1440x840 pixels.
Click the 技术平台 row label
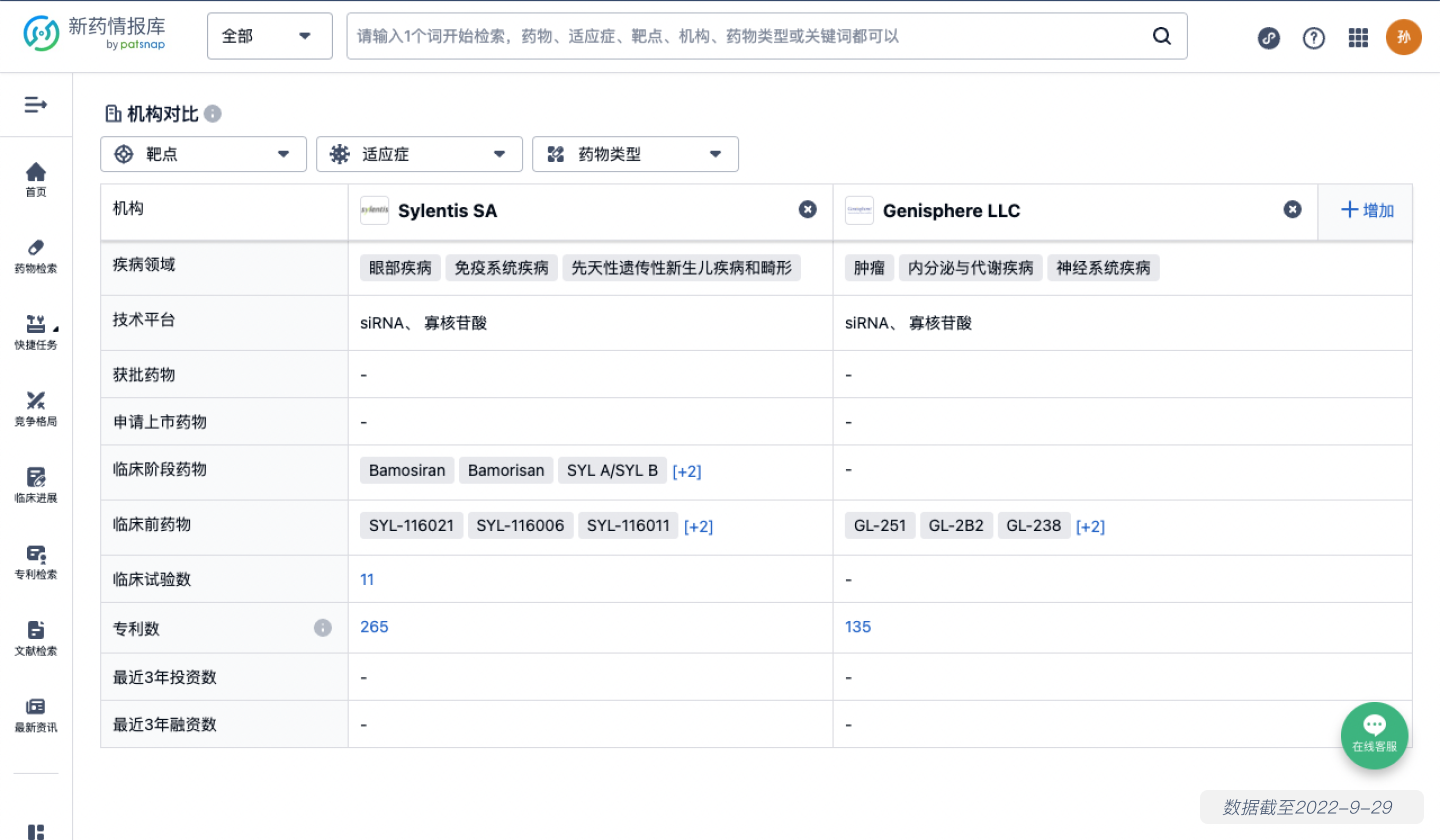144,320
